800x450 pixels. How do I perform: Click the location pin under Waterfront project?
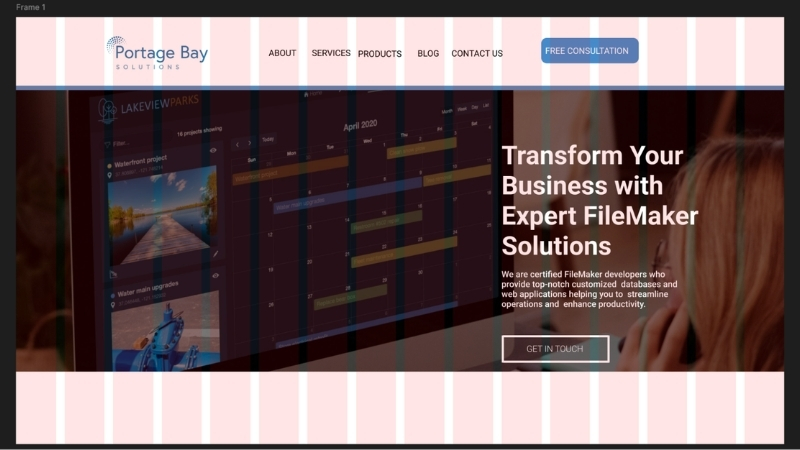click(x=108, y=174)
